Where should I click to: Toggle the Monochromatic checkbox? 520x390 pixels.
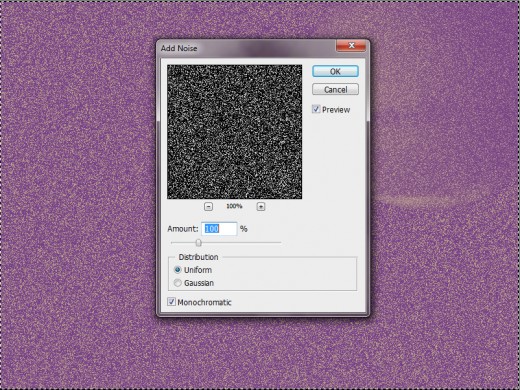[x=171, y=302]
